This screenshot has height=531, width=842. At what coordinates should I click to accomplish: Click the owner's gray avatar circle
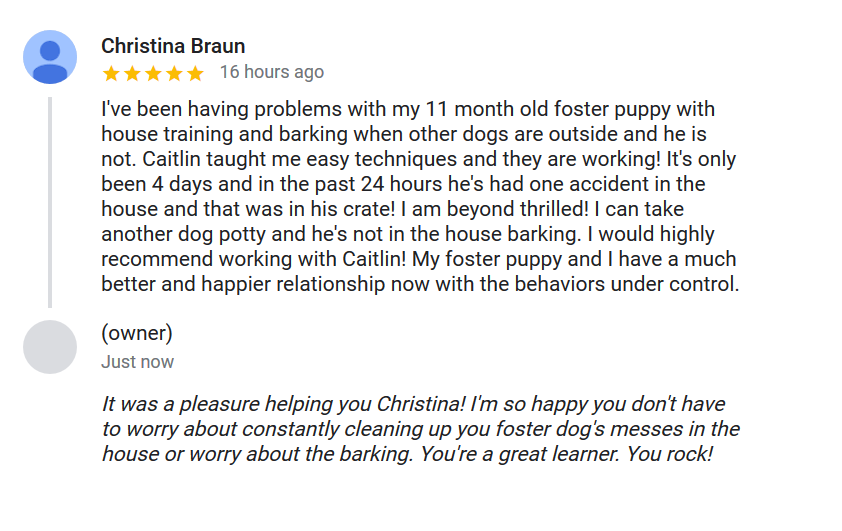[50, 347]
